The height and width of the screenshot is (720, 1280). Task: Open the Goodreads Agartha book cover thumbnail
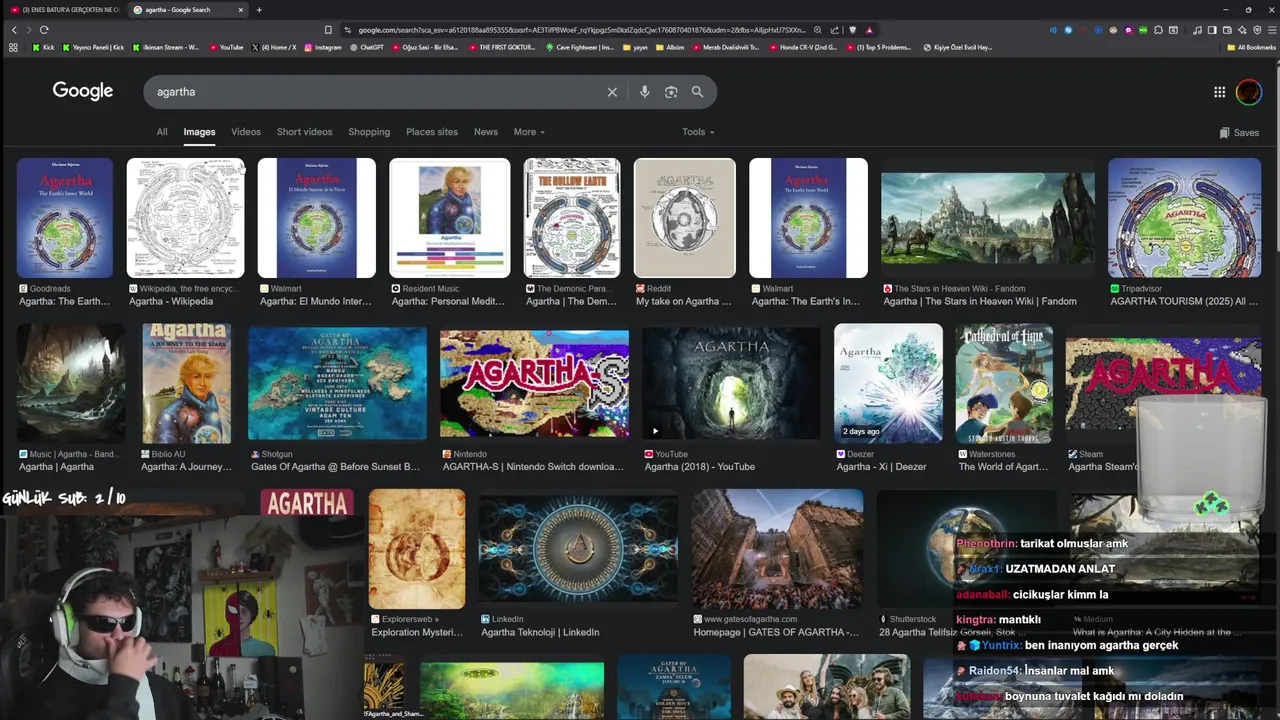65,218
